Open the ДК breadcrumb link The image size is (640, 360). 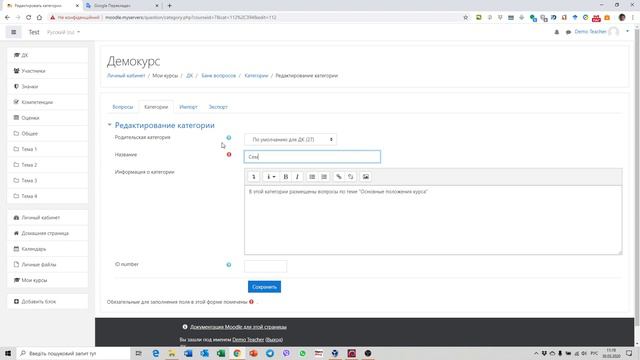[189, 76]
